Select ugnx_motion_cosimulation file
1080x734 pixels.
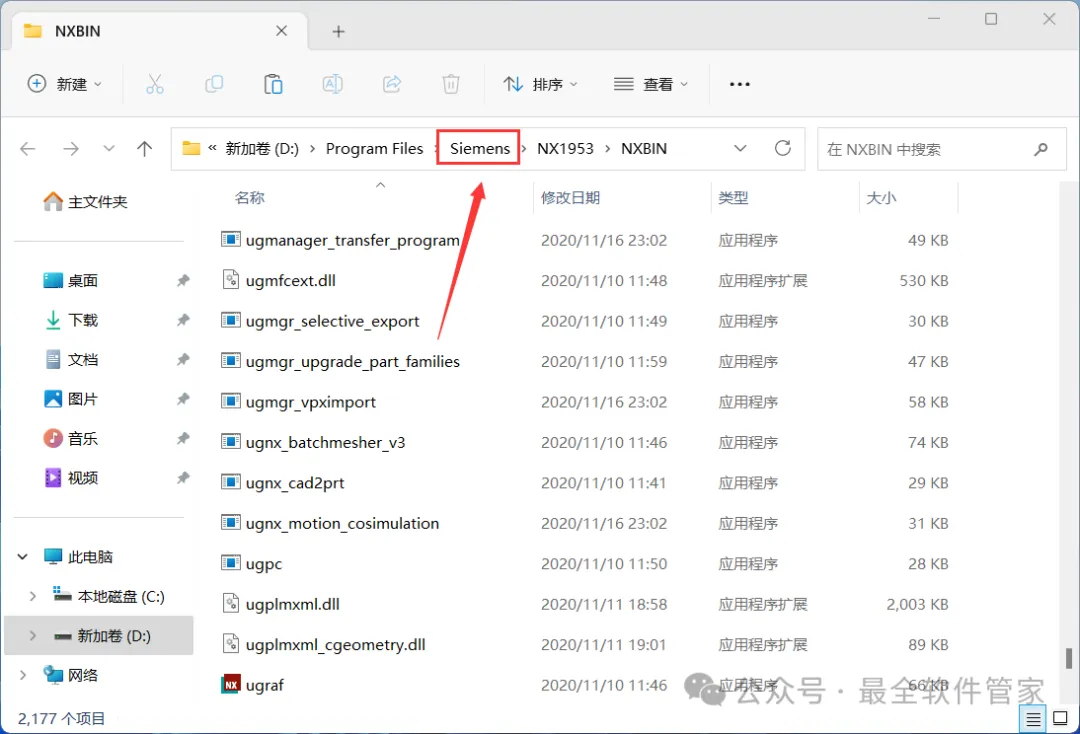pos(342,523)
